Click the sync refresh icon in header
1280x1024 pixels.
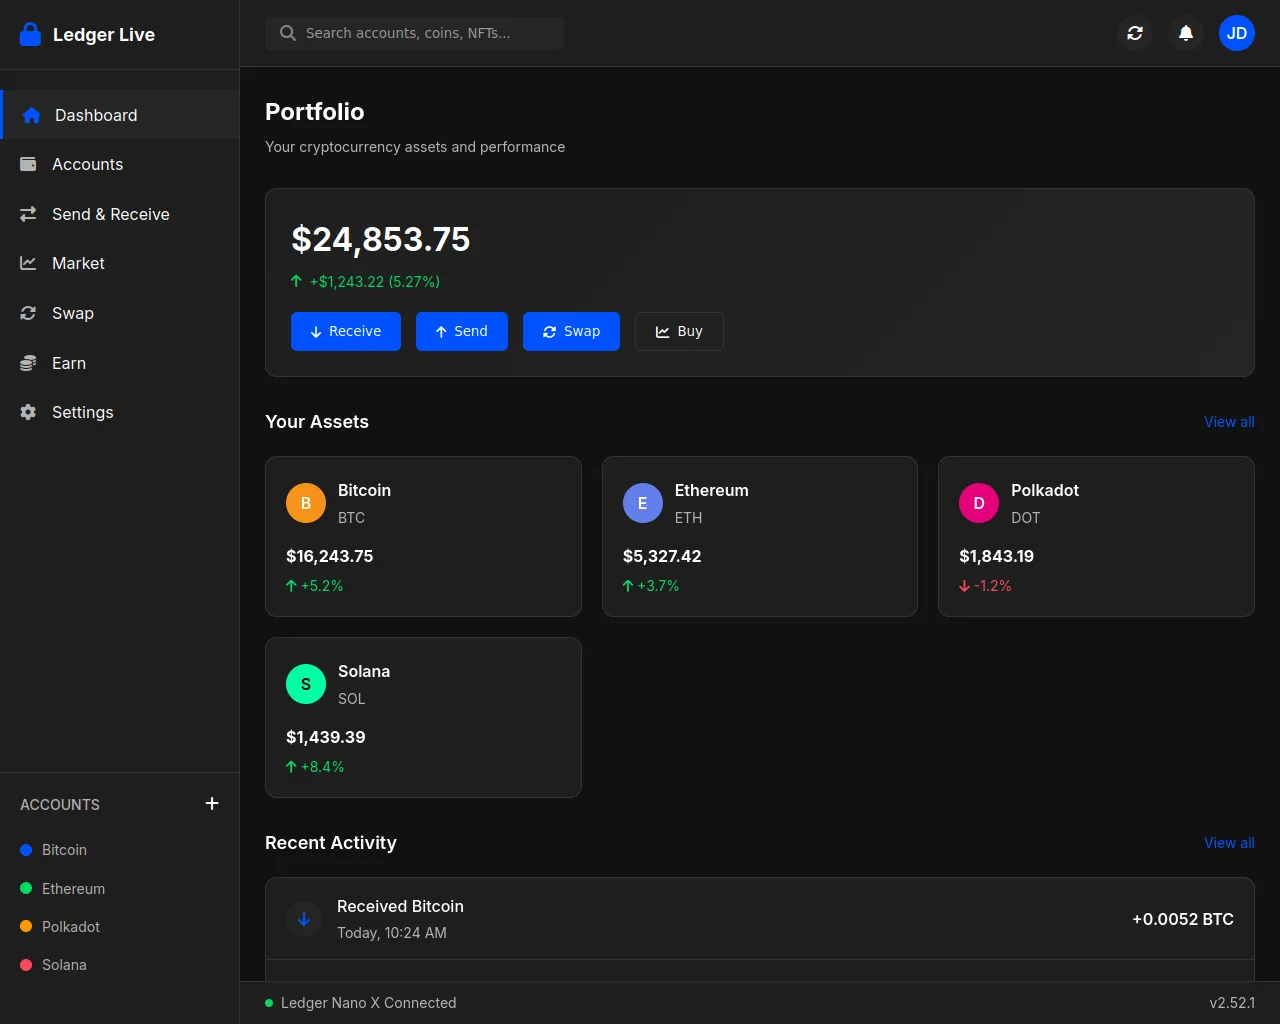point(1135,33)
